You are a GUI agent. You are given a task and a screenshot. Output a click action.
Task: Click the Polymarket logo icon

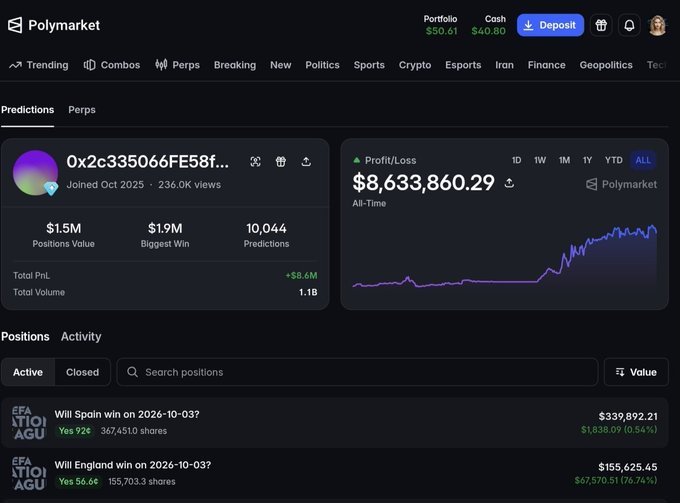[15, 25]
